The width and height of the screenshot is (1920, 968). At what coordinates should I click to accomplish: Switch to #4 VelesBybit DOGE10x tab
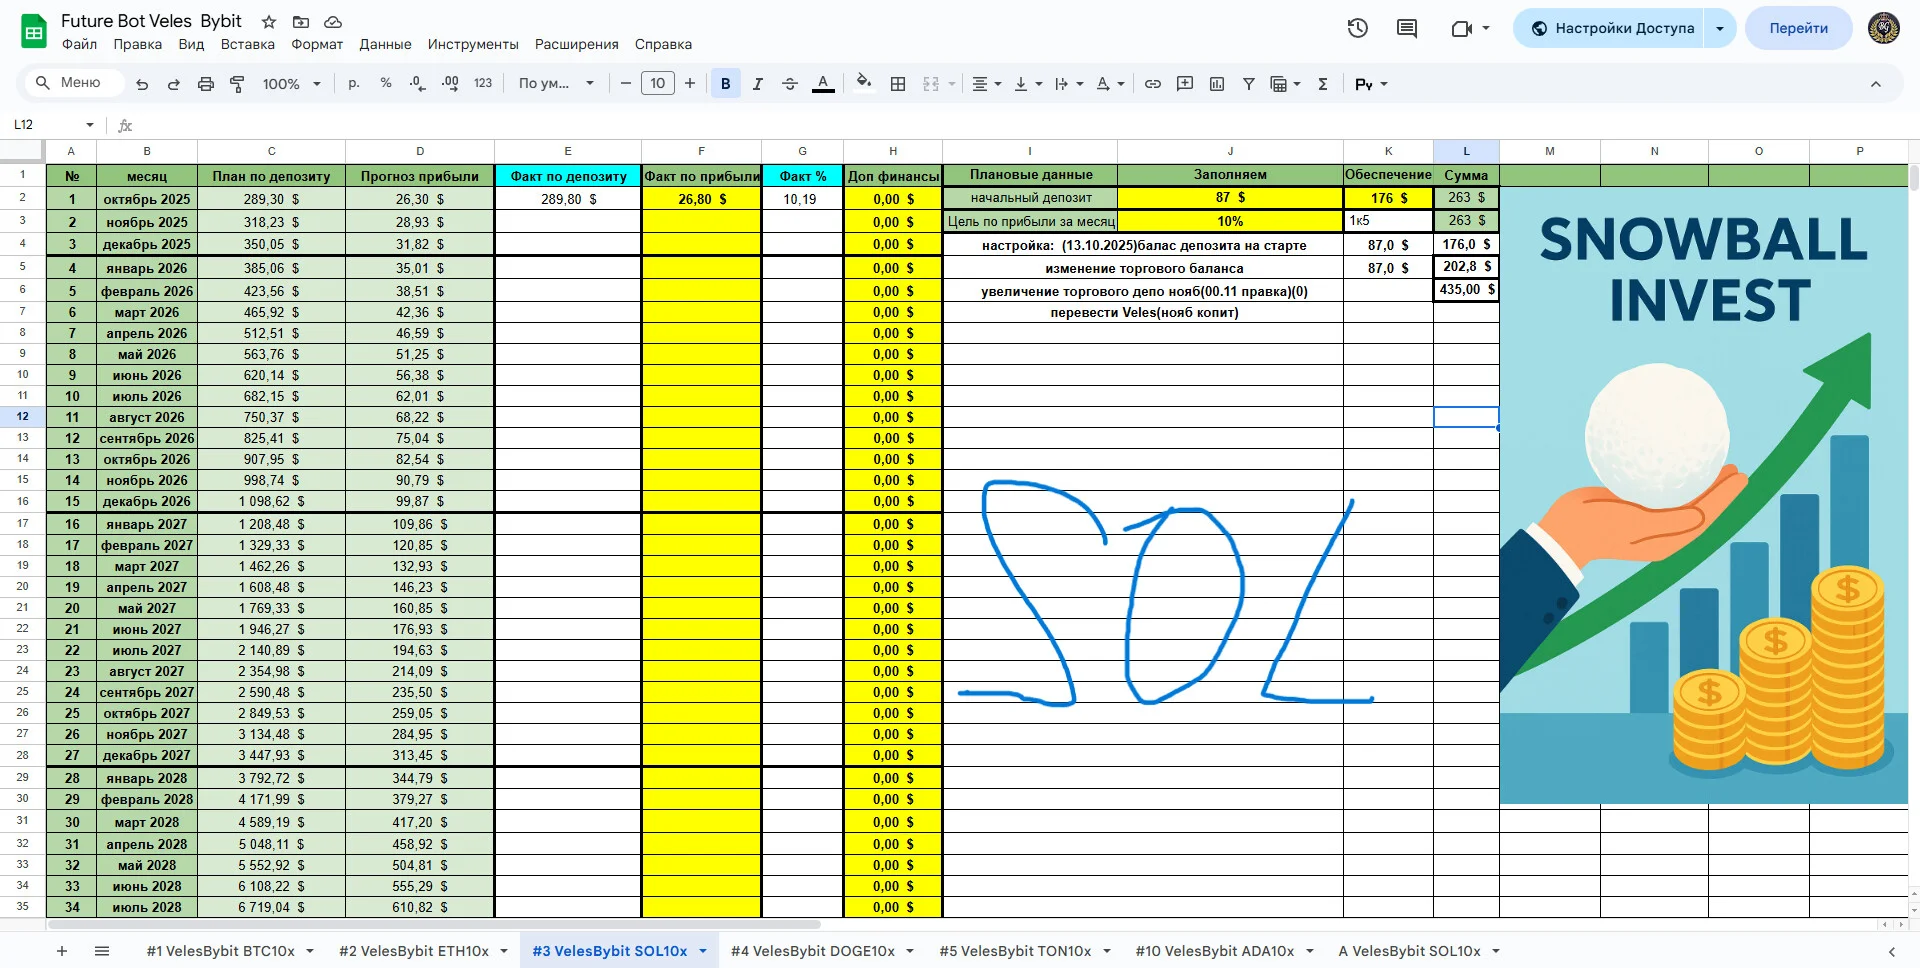click(812, 951)
